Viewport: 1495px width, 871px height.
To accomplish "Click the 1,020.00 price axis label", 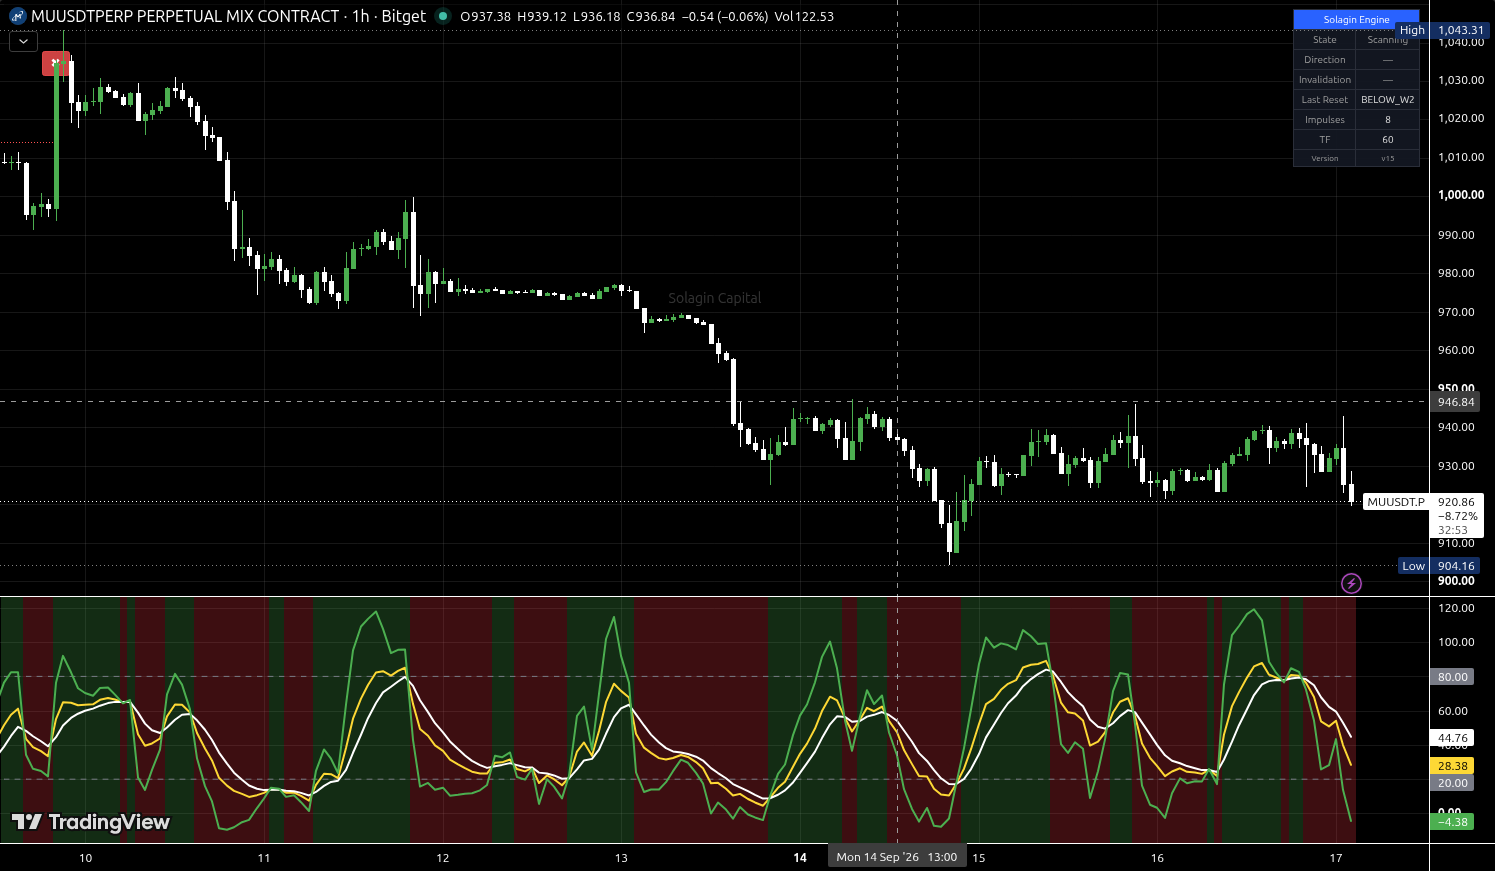I will pos(1460,118).
